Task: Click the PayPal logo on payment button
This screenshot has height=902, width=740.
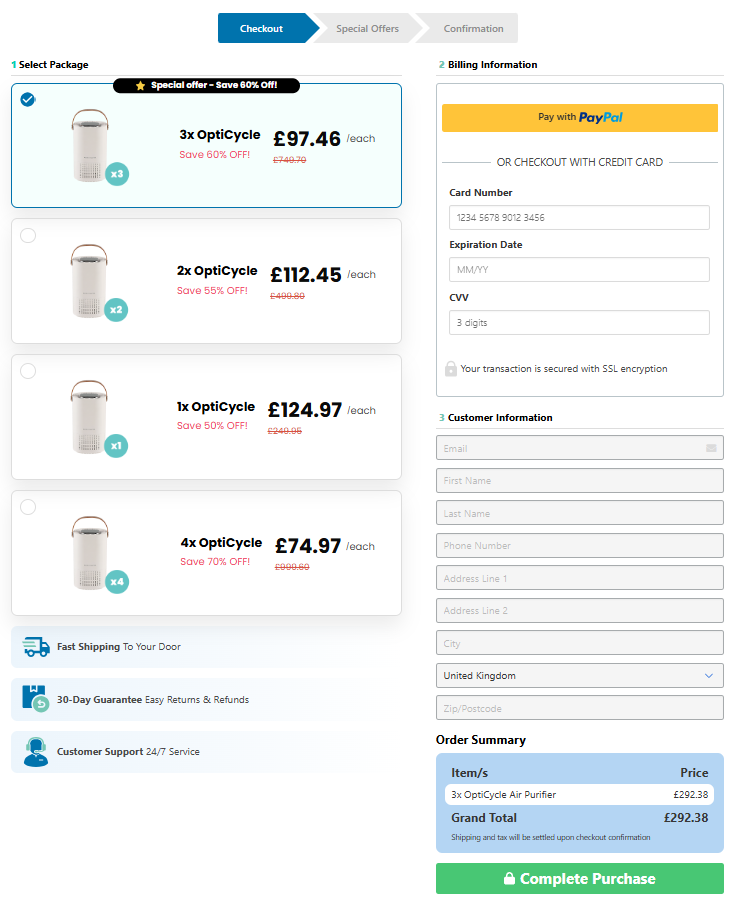Action: pyautogui.click(x=601, y=117)
